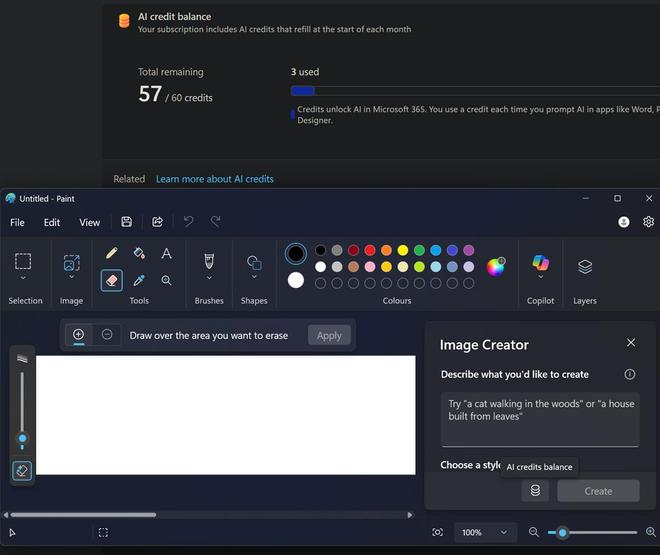This screenshot has width=660, height=555.
Task: Click the Save icon
Action: tap(126, 222)
